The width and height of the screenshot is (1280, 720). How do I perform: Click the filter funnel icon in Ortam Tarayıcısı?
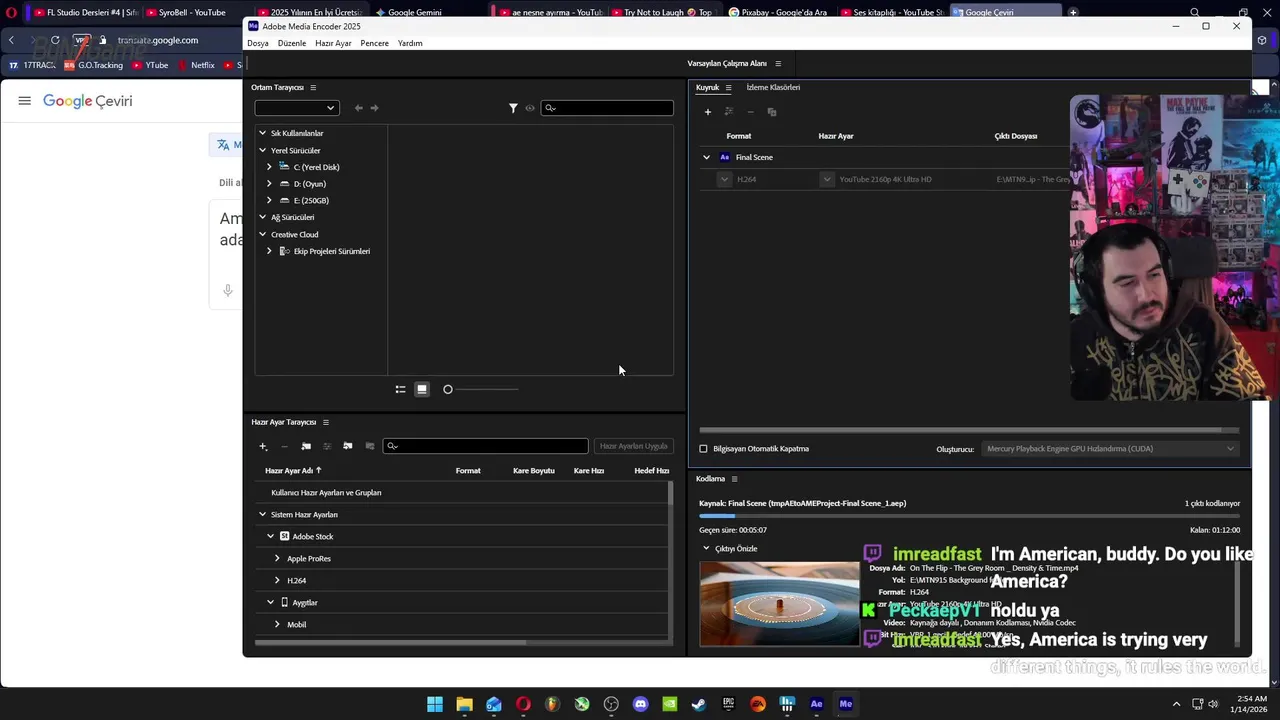click(x=513, y=108)
